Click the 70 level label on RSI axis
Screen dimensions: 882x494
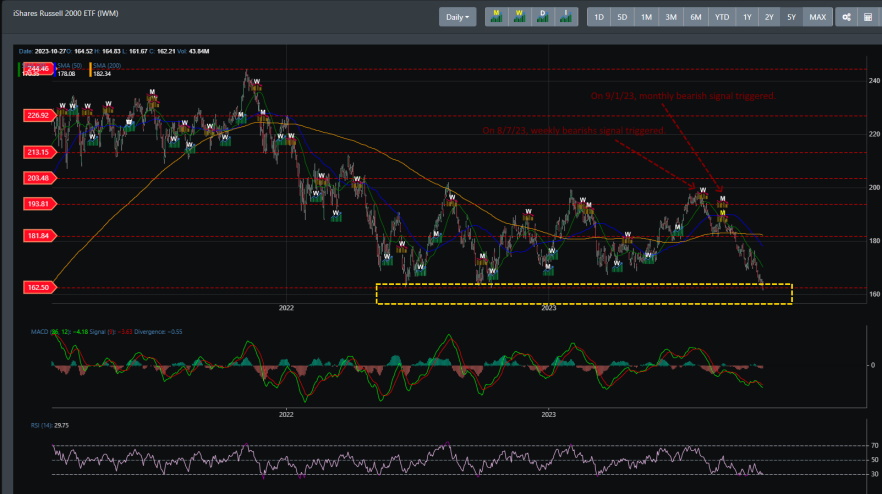coord(874,446)
